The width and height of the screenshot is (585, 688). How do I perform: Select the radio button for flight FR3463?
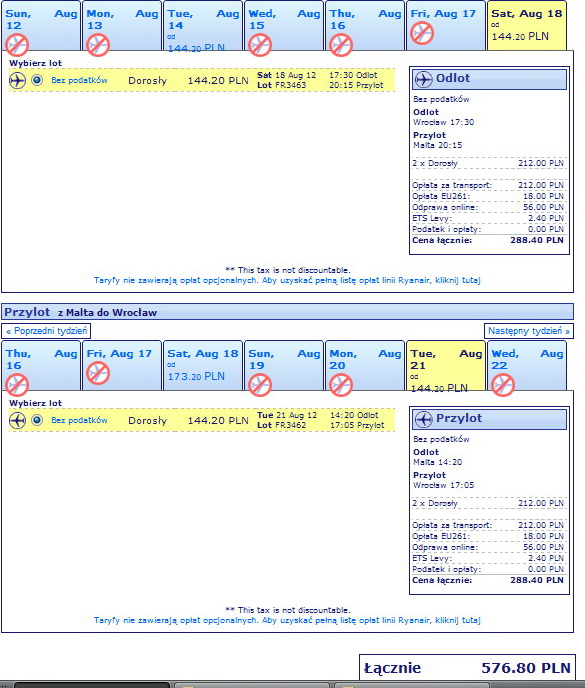tap(37, 80)
